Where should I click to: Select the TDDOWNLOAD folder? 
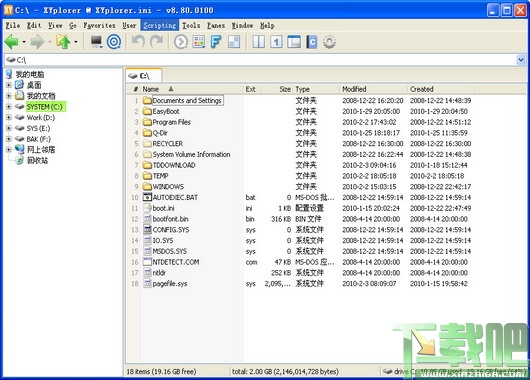pyautogui.click(x=174, y=165)
